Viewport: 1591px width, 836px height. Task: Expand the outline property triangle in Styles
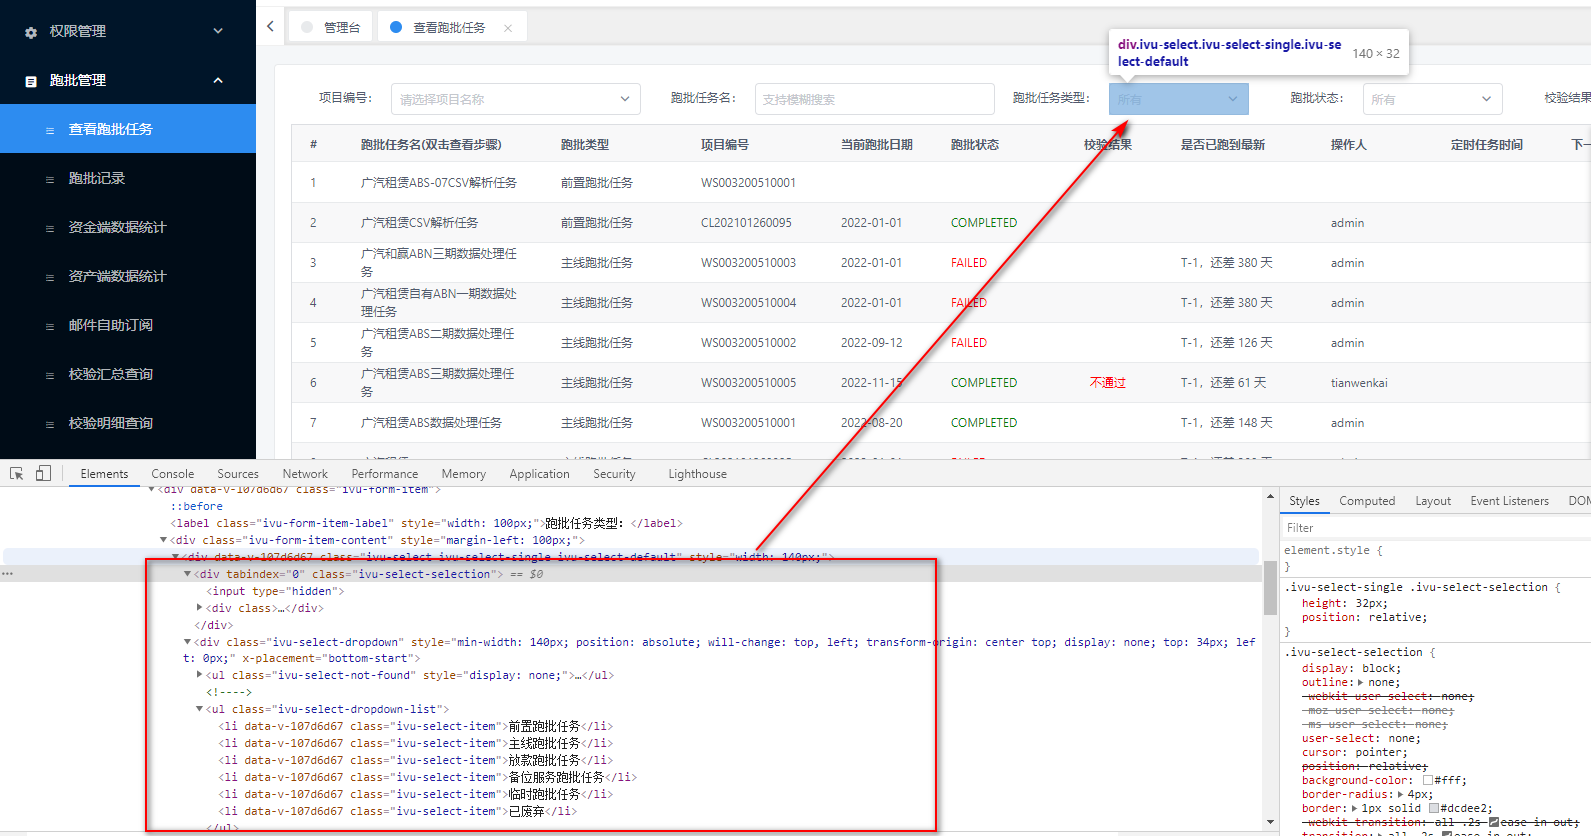[1360, 682]
